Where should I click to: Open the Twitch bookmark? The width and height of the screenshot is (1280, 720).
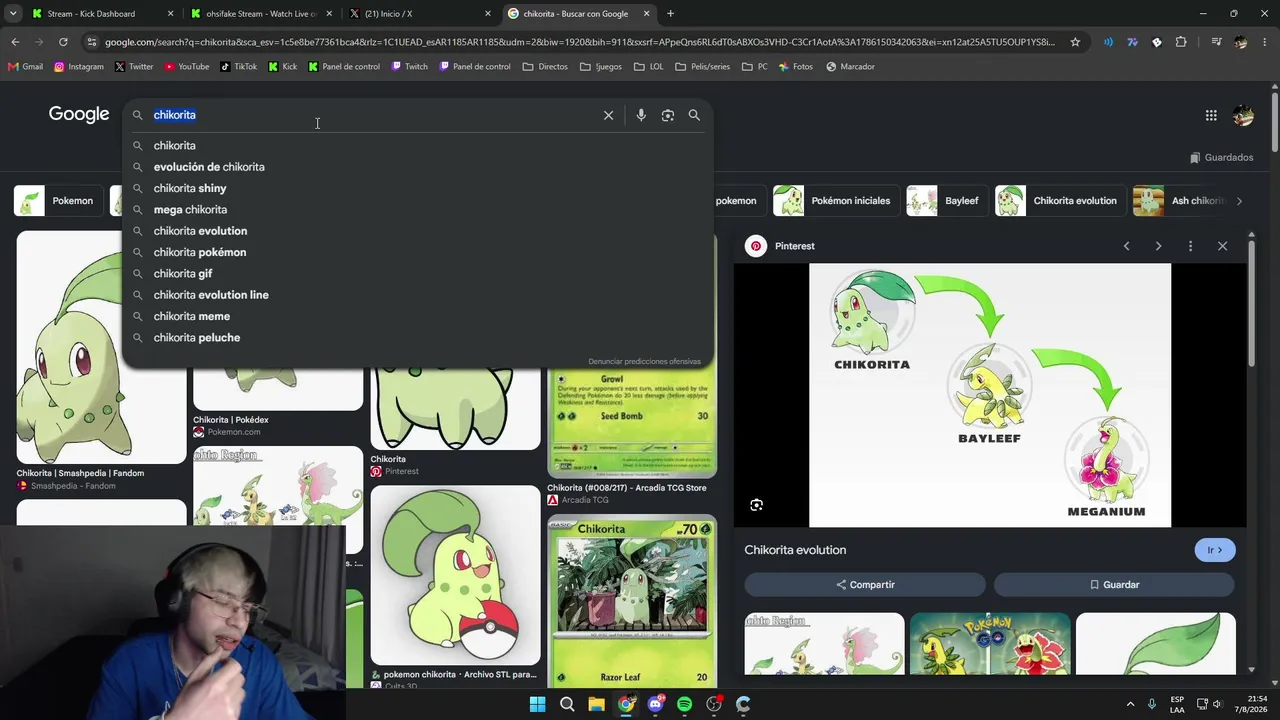[x=410, y=67]
